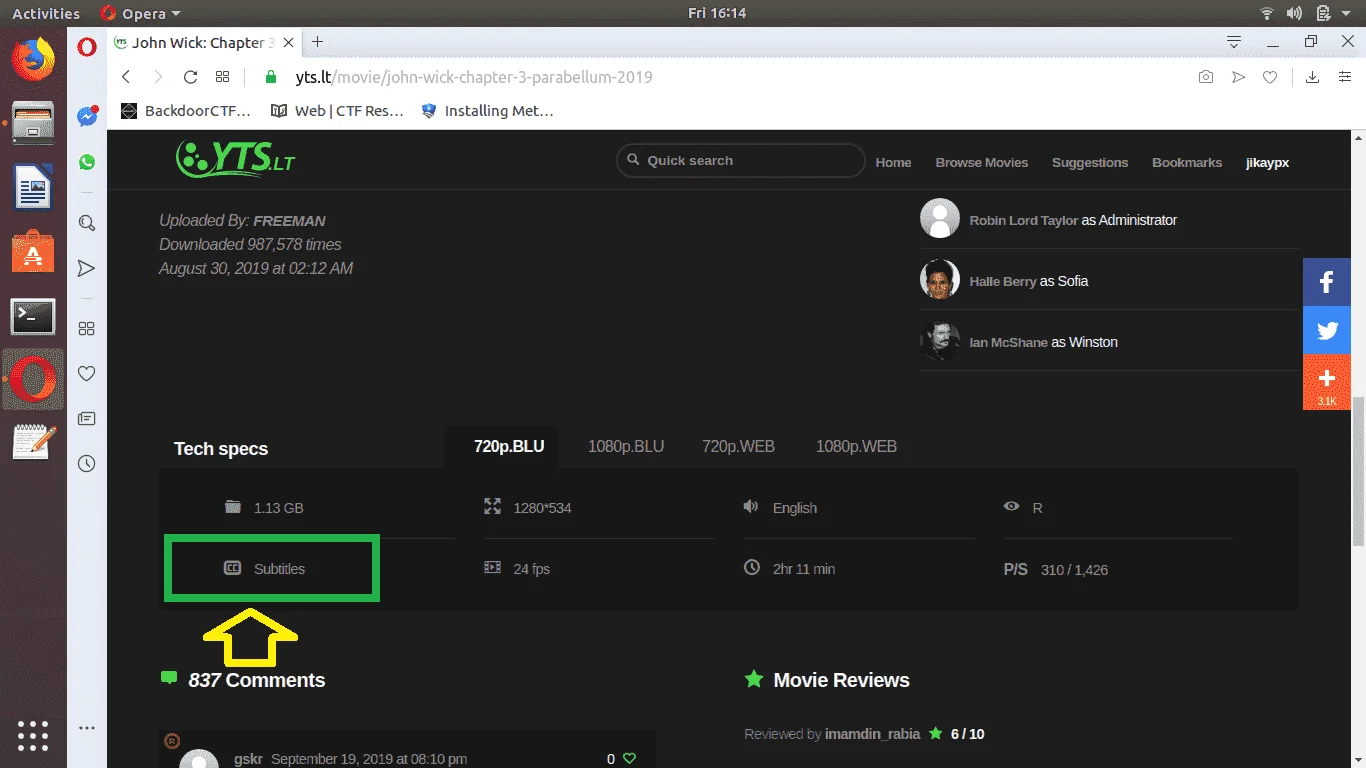The width and height of the screenshot is (1366, 768).
Task: Open the downloads panel
Action: click(1313, 77)
